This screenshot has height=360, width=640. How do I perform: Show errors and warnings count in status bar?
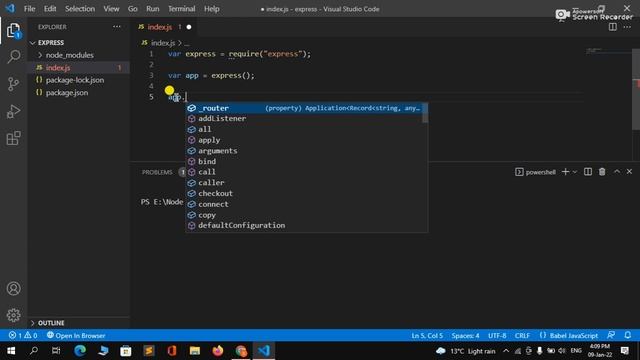pos(23,336)
